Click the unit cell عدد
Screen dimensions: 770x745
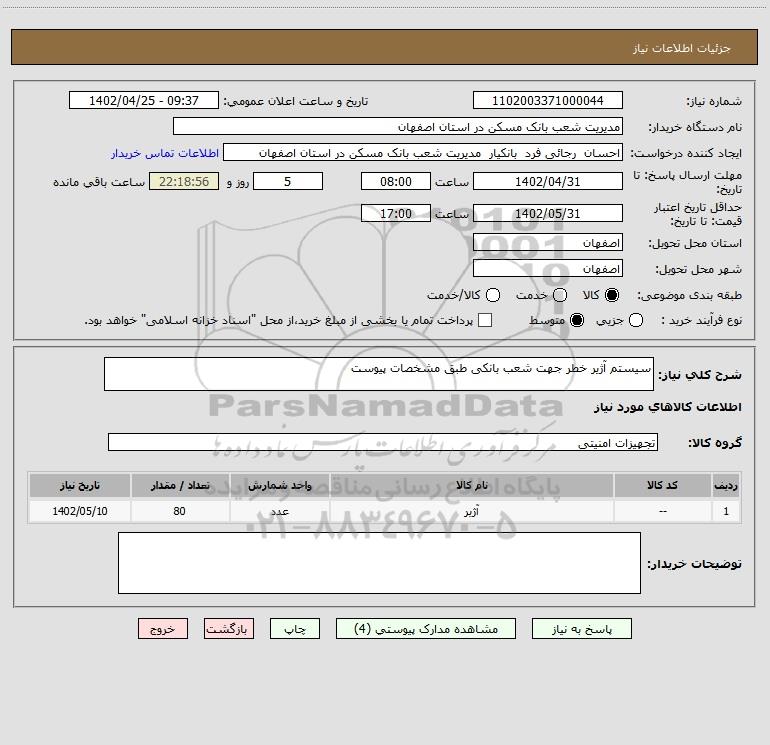tap(279, 511)
